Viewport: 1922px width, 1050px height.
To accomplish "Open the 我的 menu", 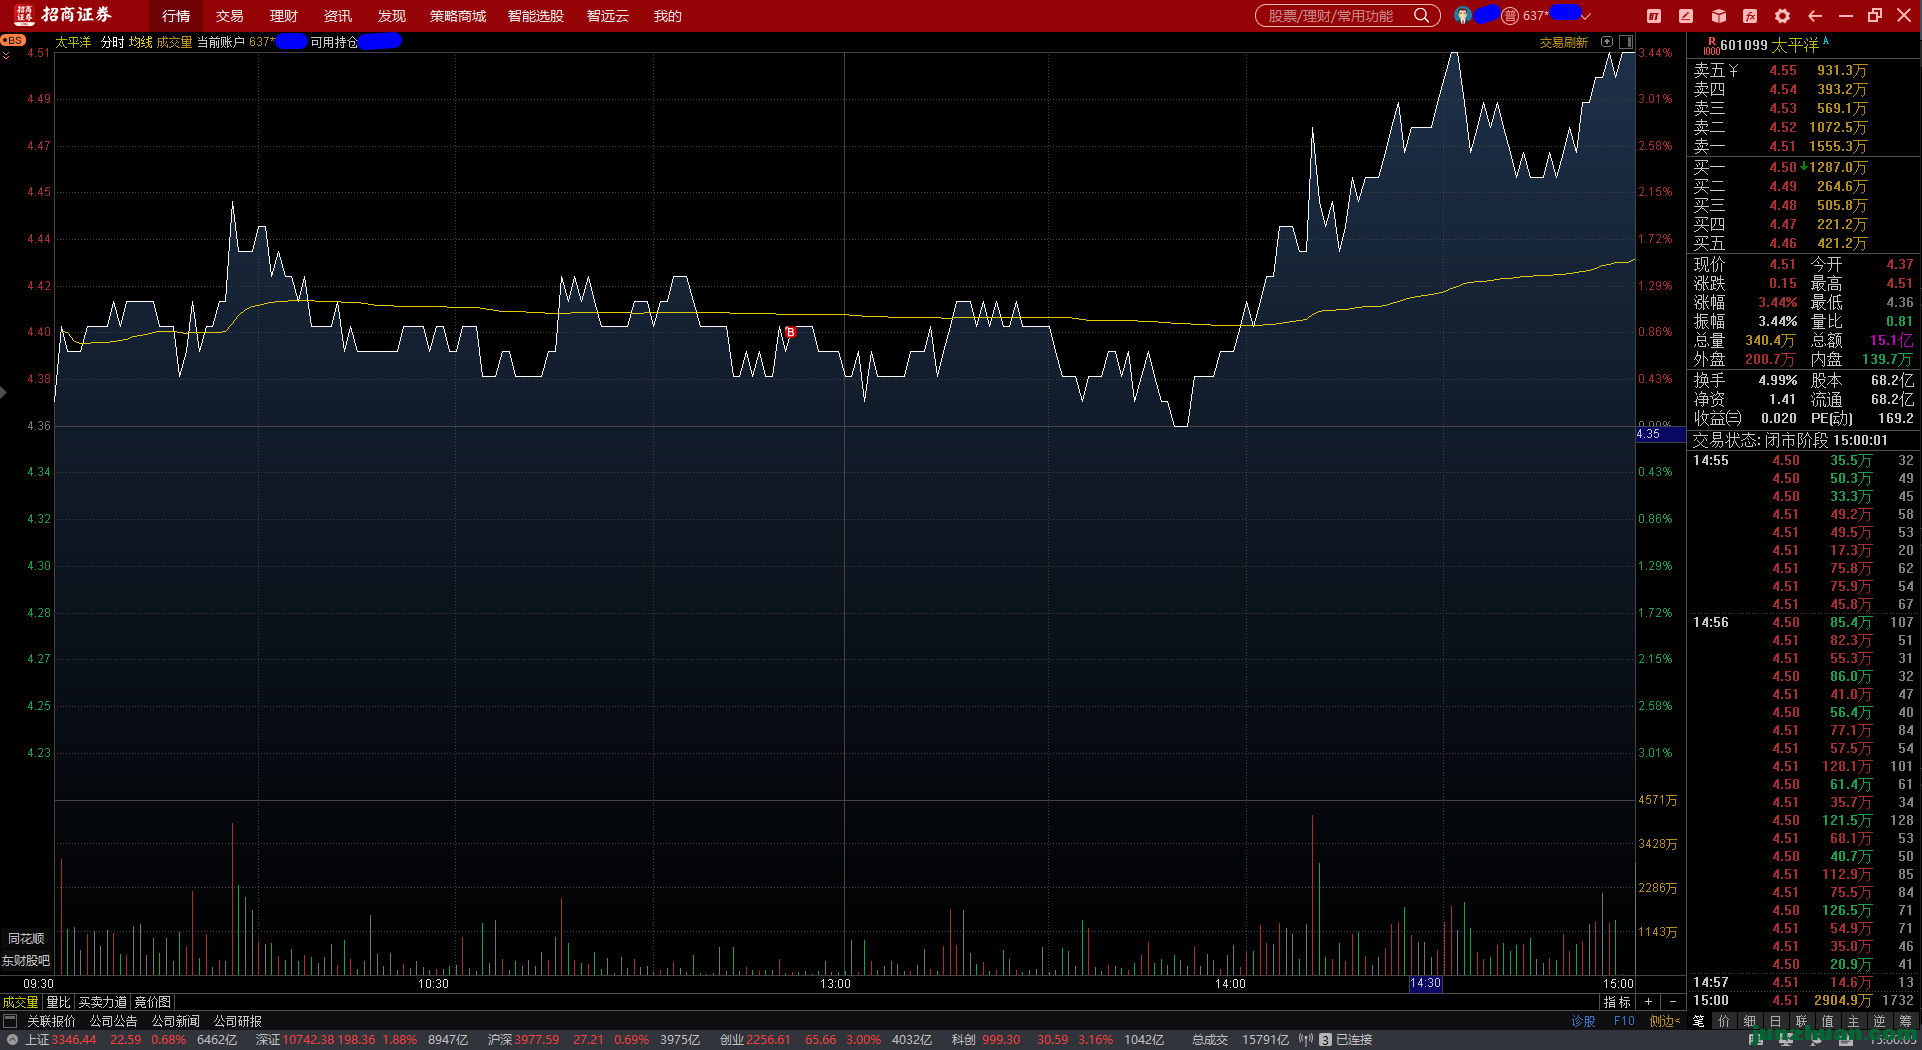I will pyautogui.click(x=668, y=16).
